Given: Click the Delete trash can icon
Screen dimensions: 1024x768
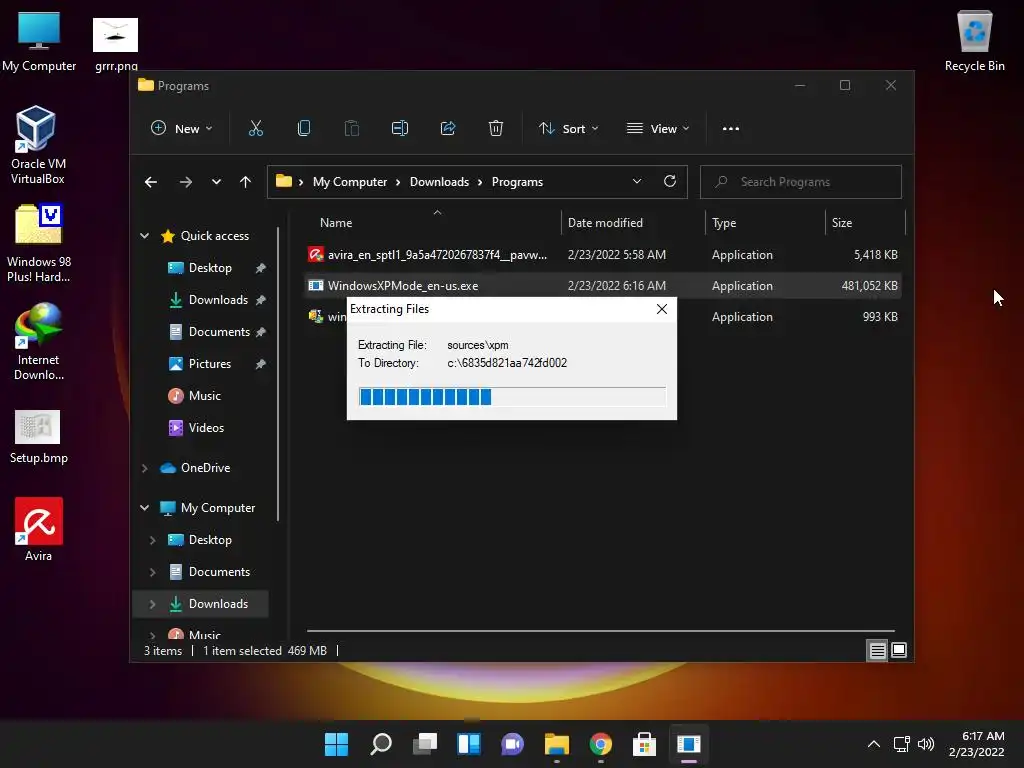Looking at the screenshot, I should pos(496,129).
